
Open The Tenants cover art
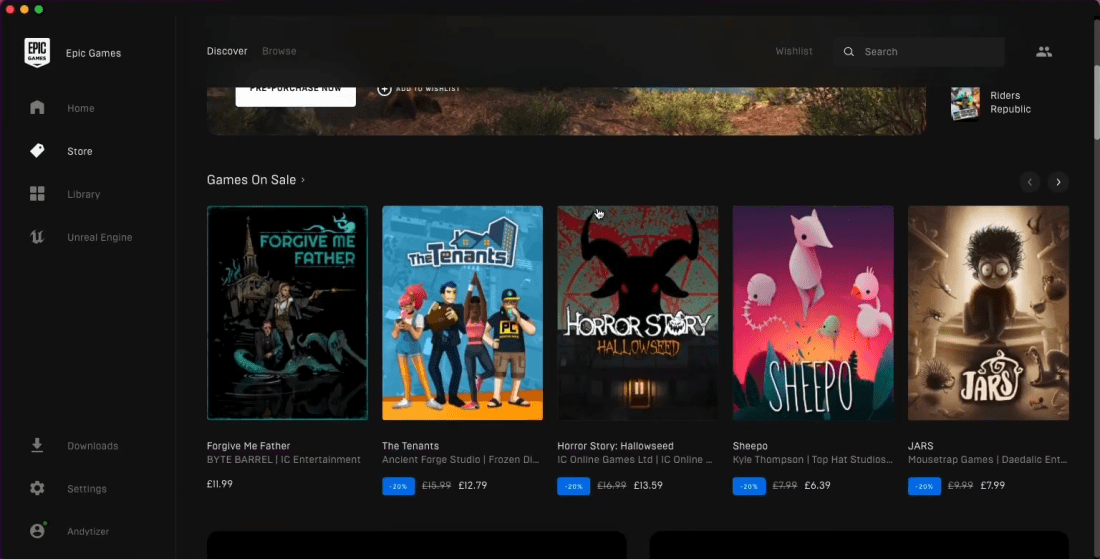click(x=462, y=313)
